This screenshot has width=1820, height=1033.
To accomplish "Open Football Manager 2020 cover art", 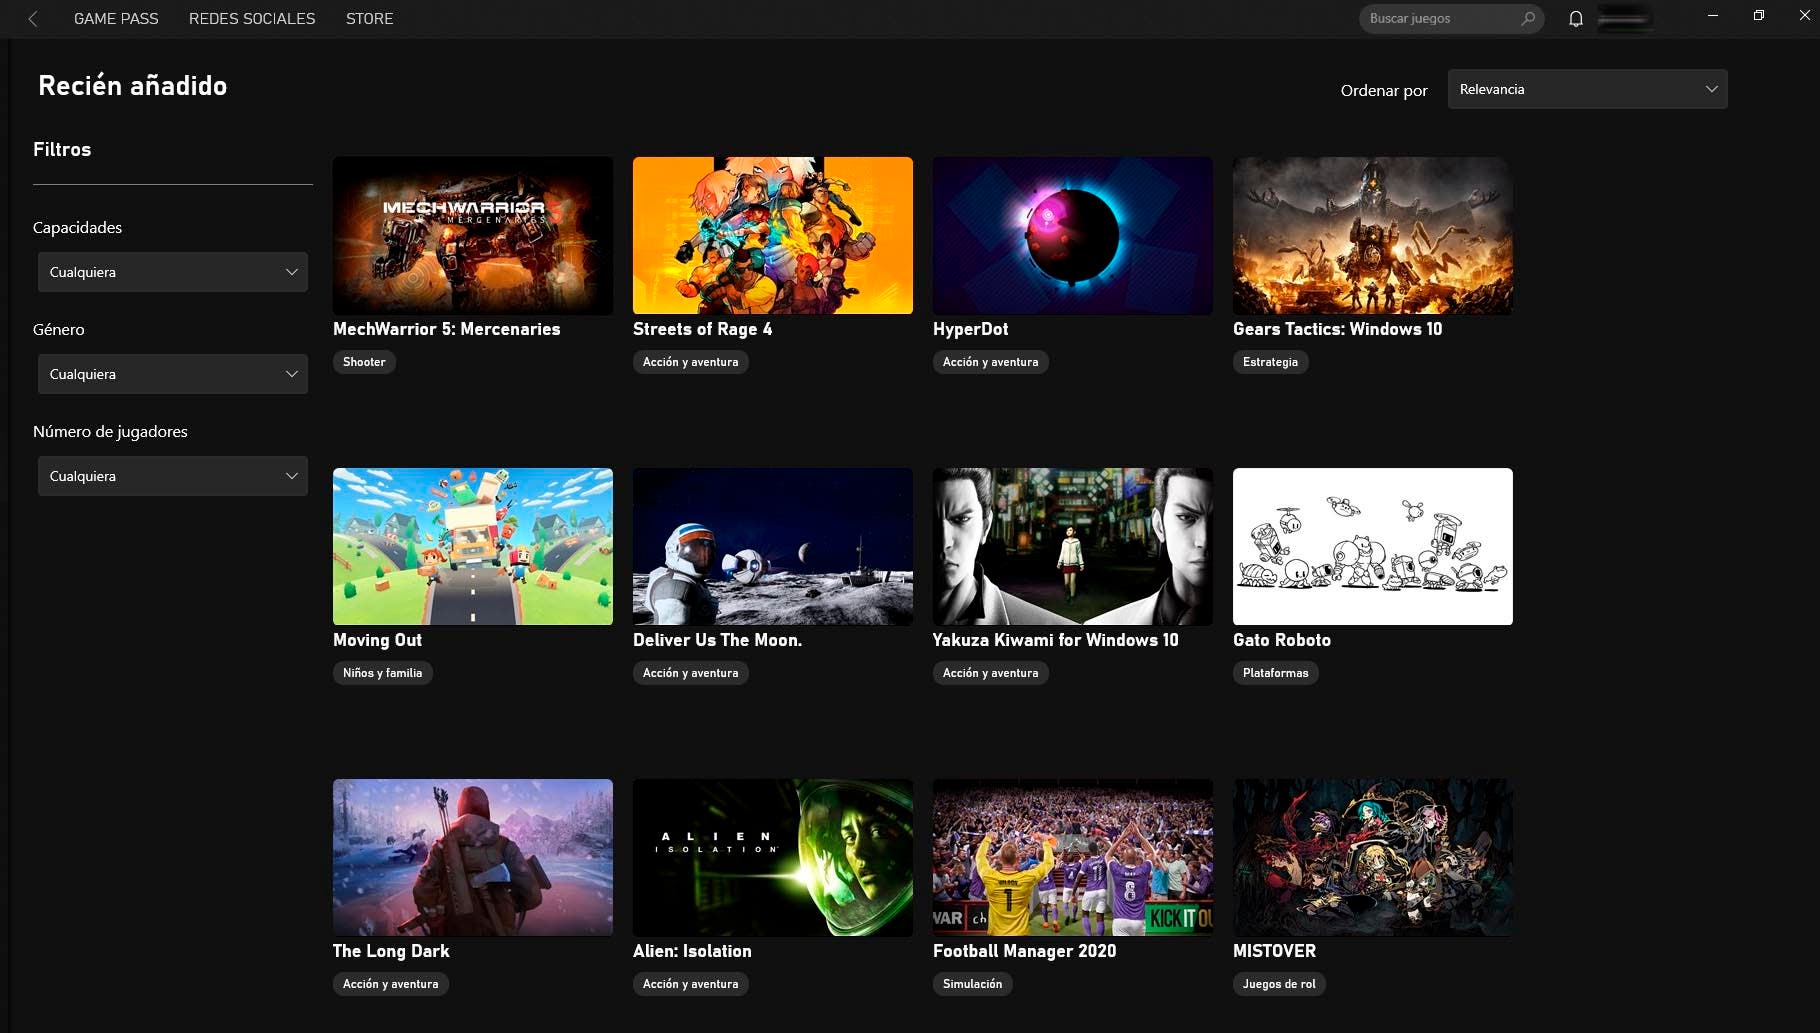I will point(1073,857).
